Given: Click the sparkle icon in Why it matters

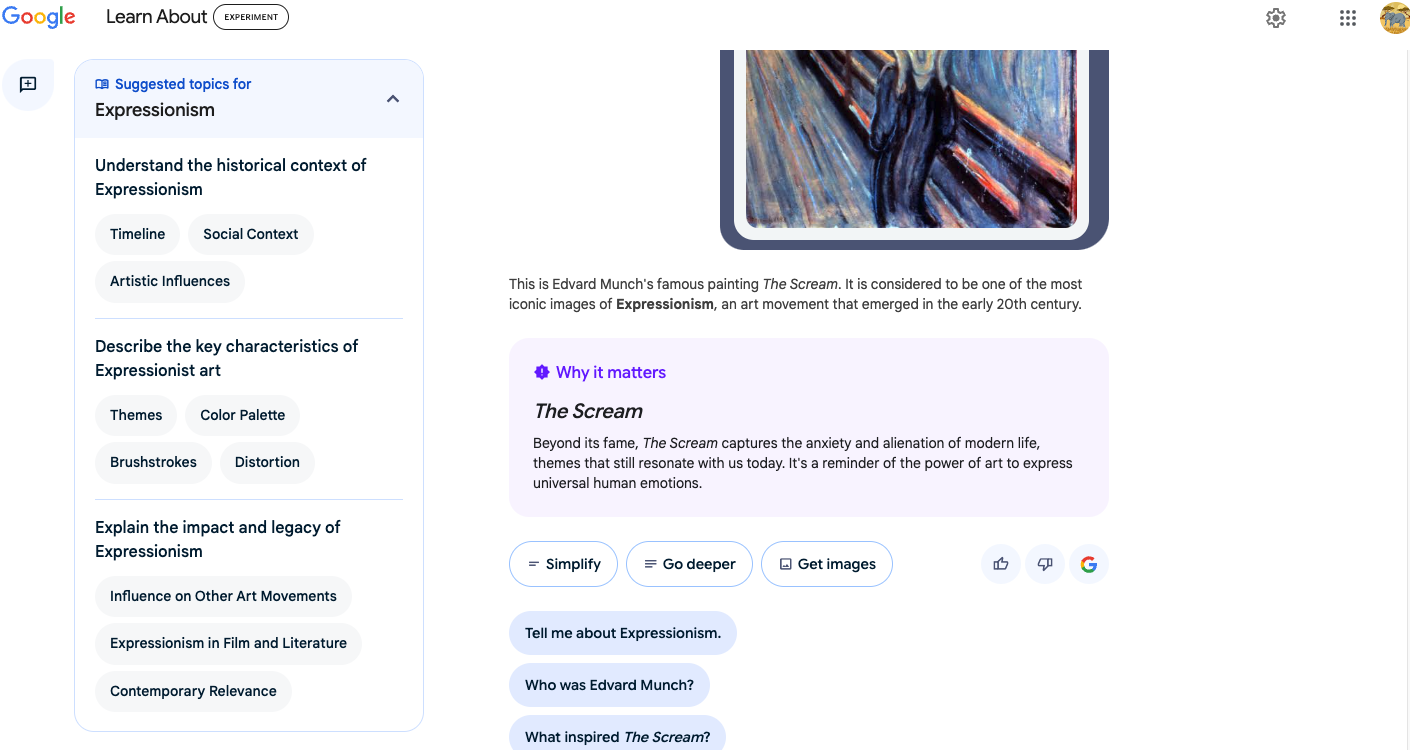Looking at the screenshot, I should tap(541, 372).
